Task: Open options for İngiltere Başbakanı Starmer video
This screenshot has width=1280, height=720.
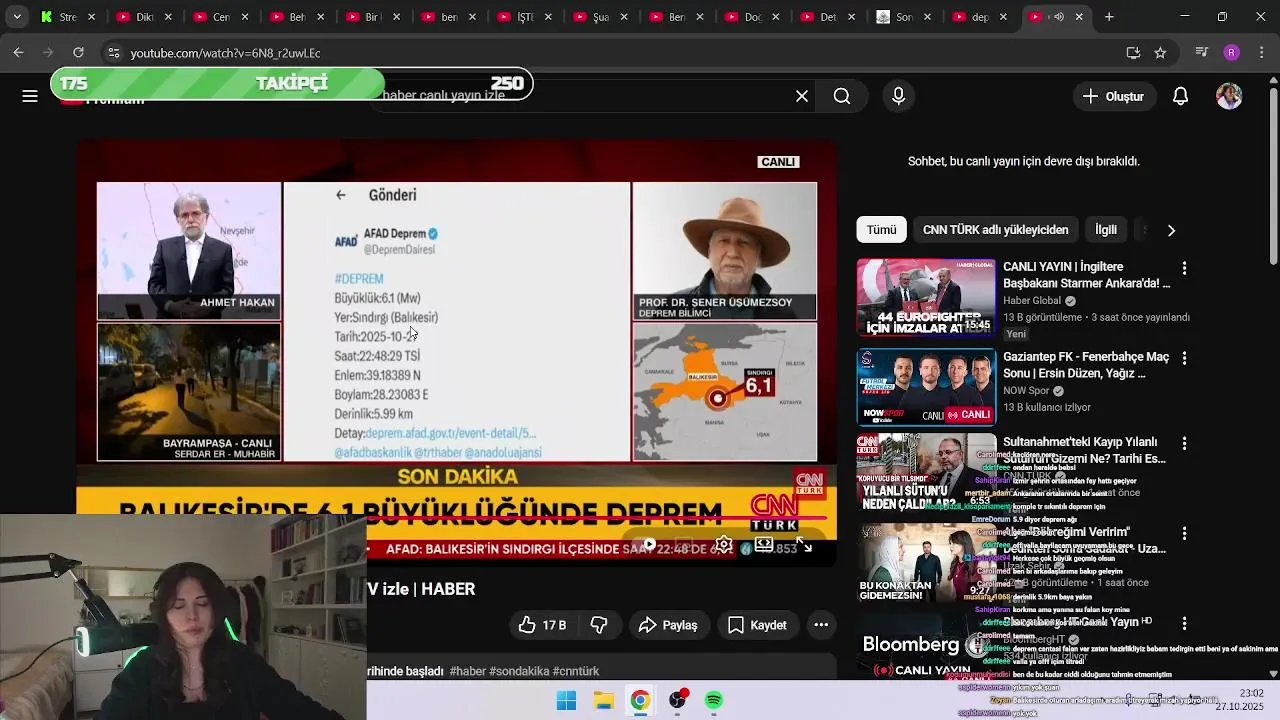Action: pyautogui.click(x=1184, y=269)
